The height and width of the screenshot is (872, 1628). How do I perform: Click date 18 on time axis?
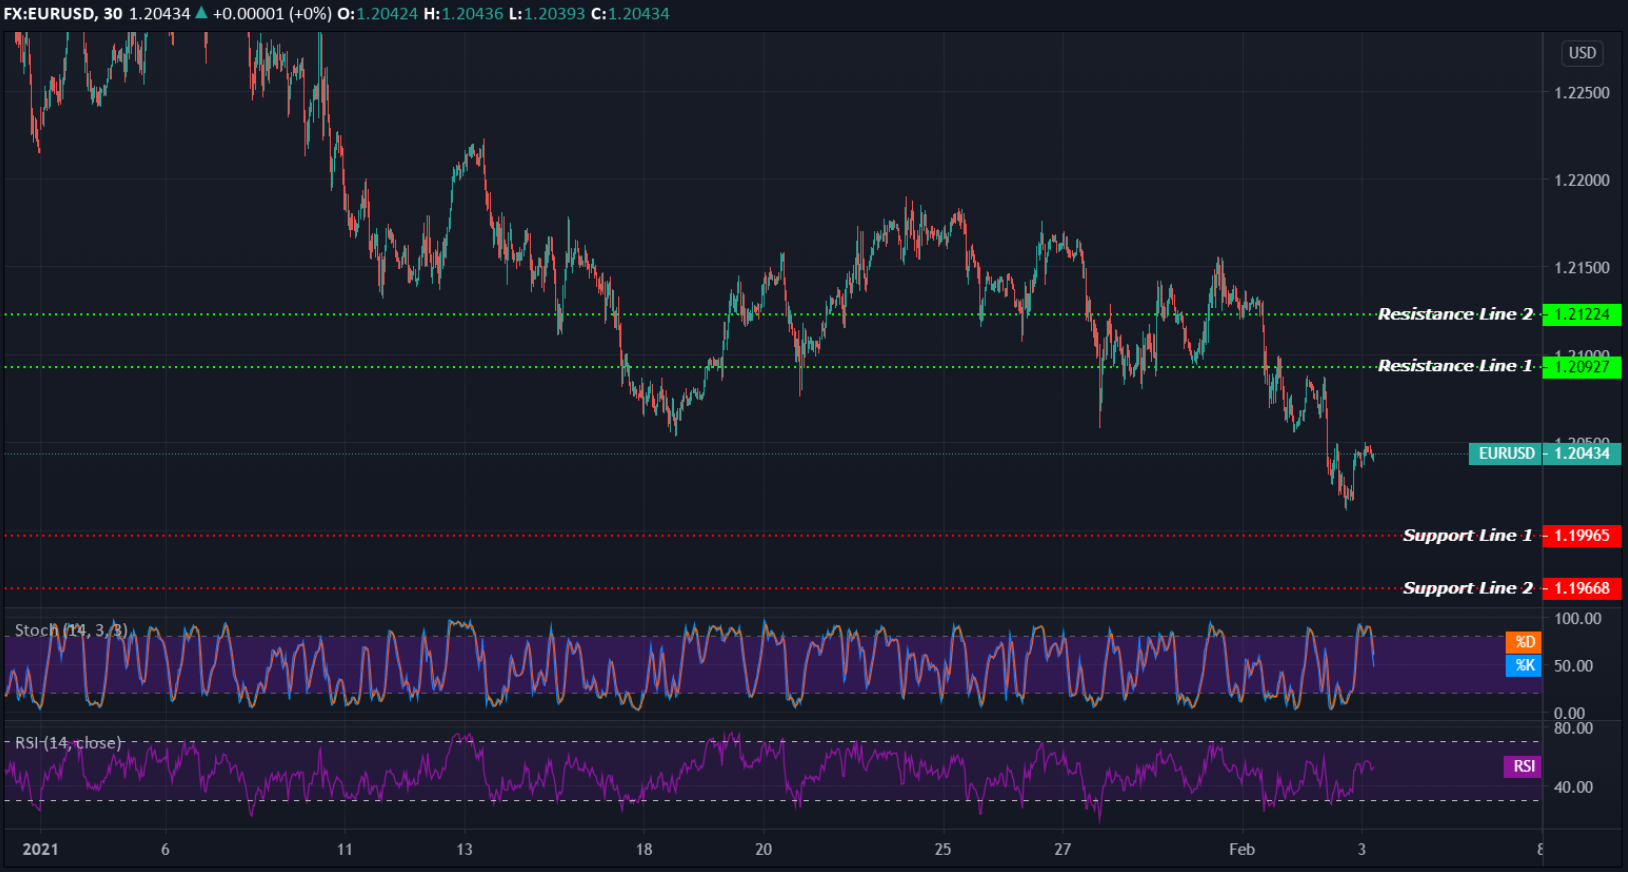click(644, 849)
